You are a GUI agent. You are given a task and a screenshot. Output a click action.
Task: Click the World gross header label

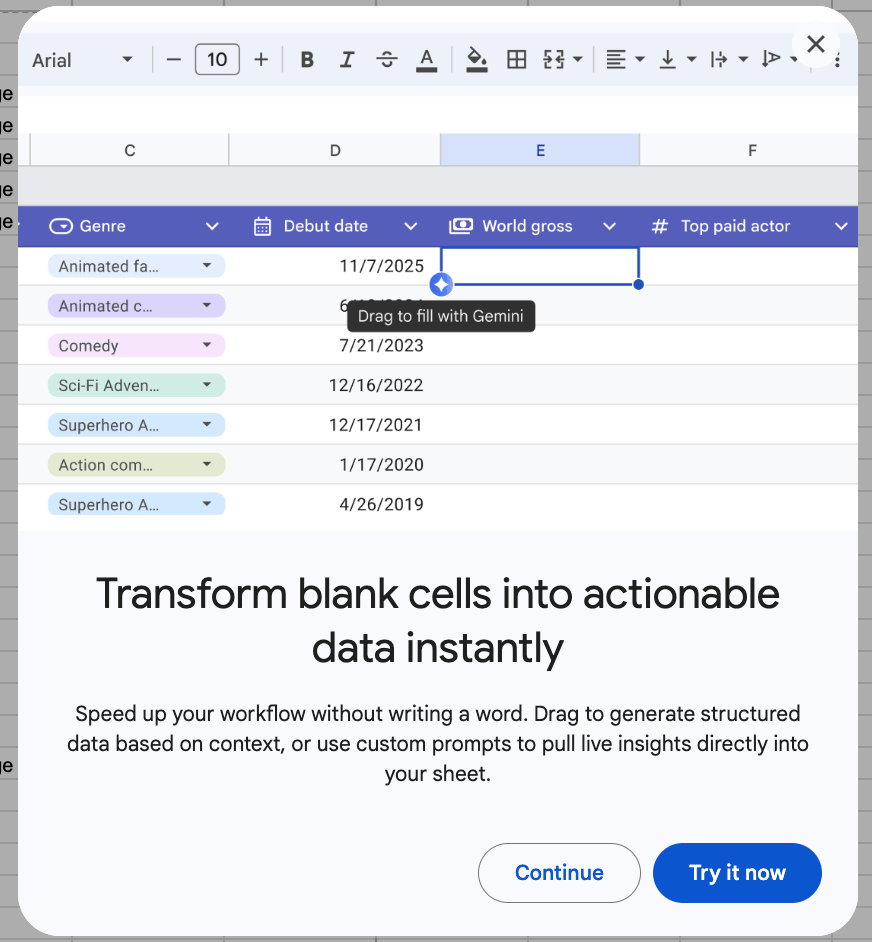[x=528, y=226]
